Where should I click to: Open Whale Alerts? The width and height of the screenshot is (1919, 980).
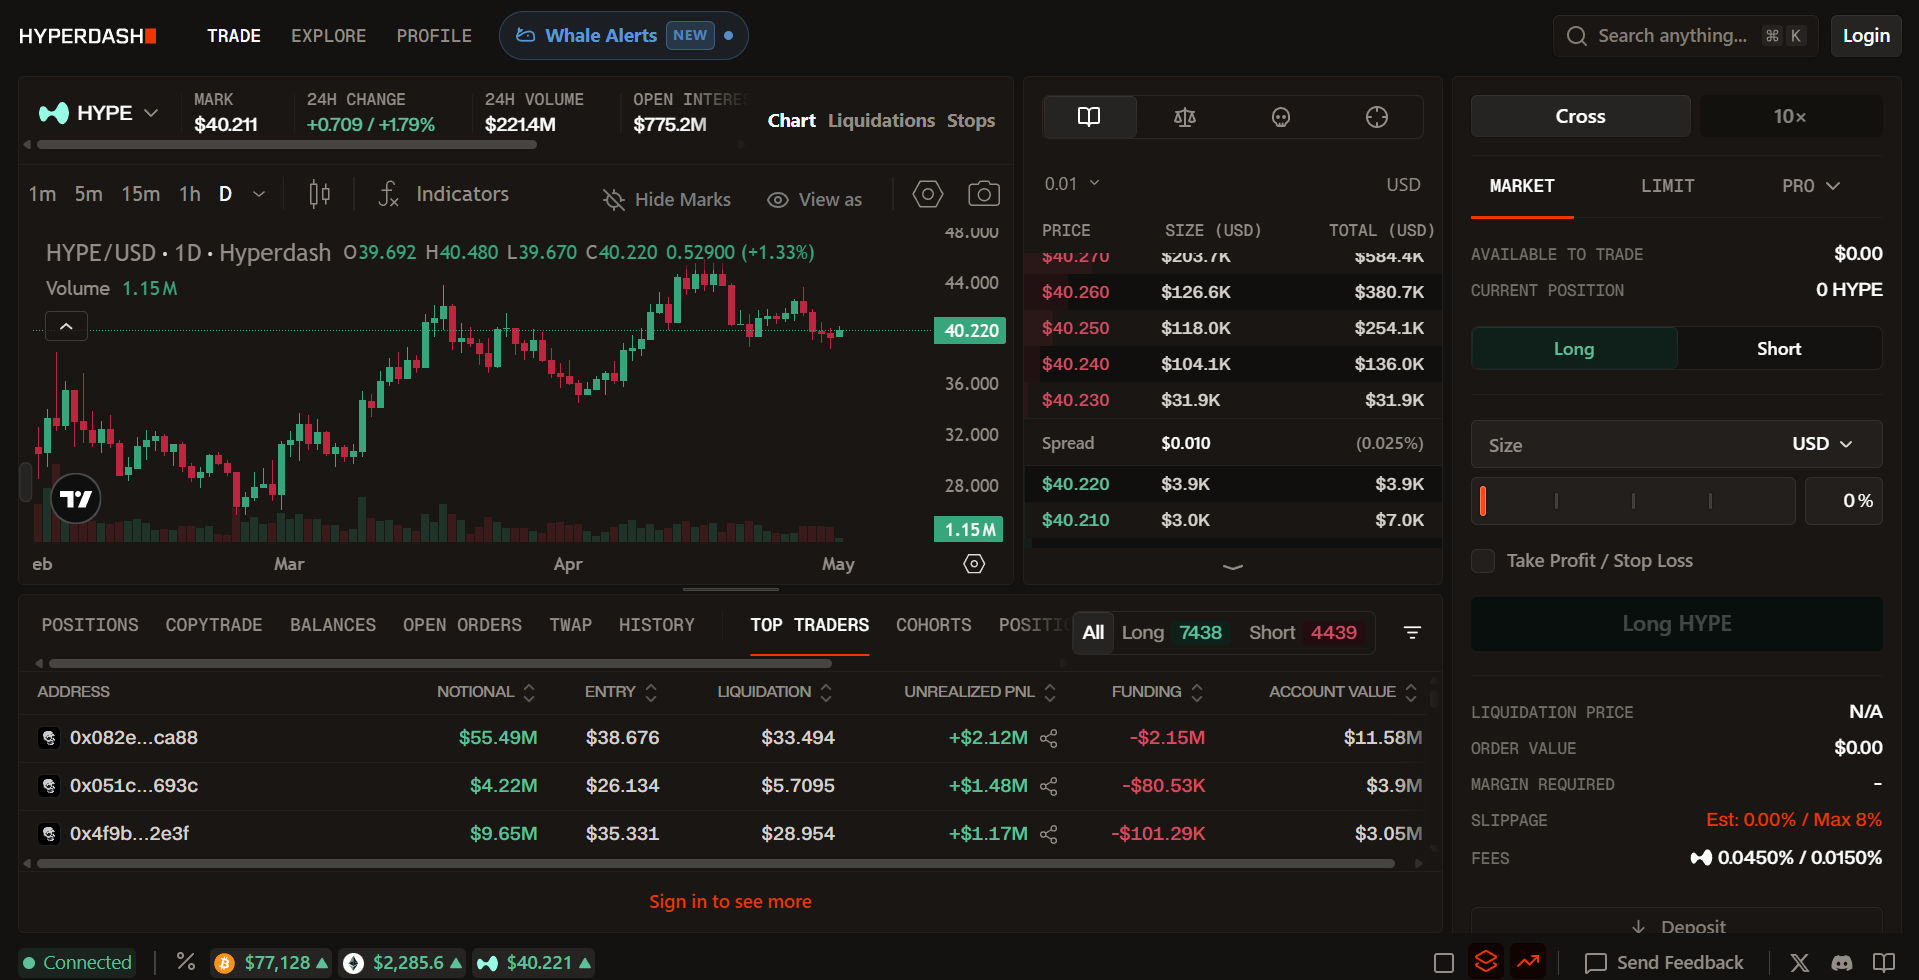(623, 36)
